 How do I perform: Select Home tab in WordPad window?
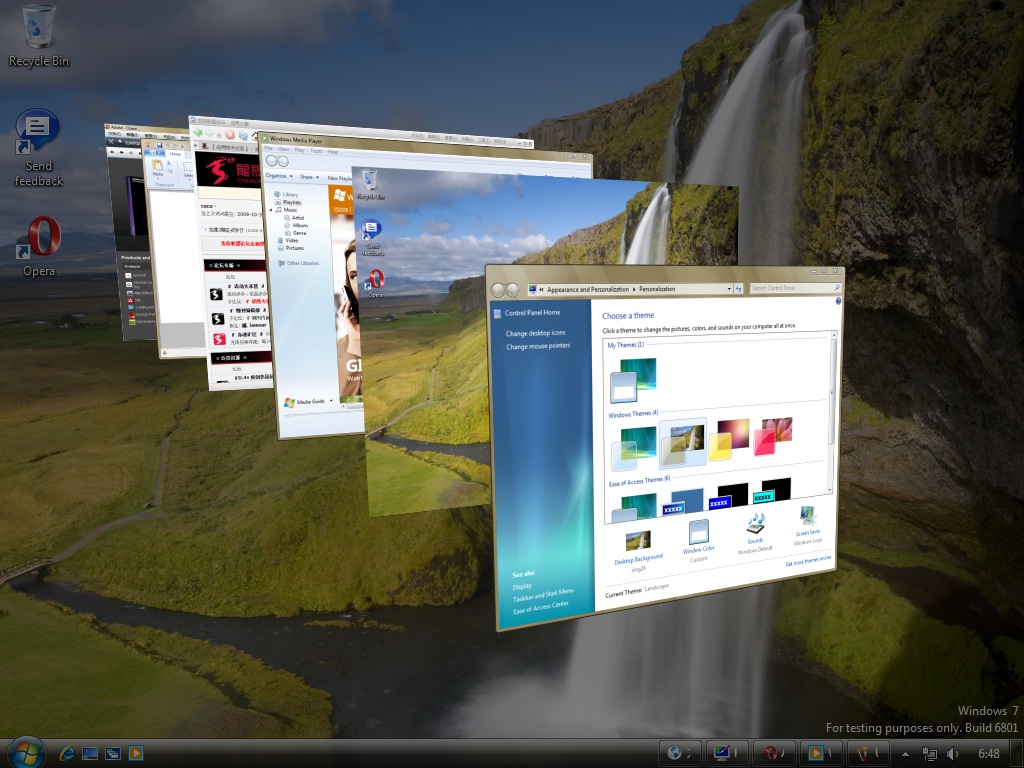click(x=175, y=154)
